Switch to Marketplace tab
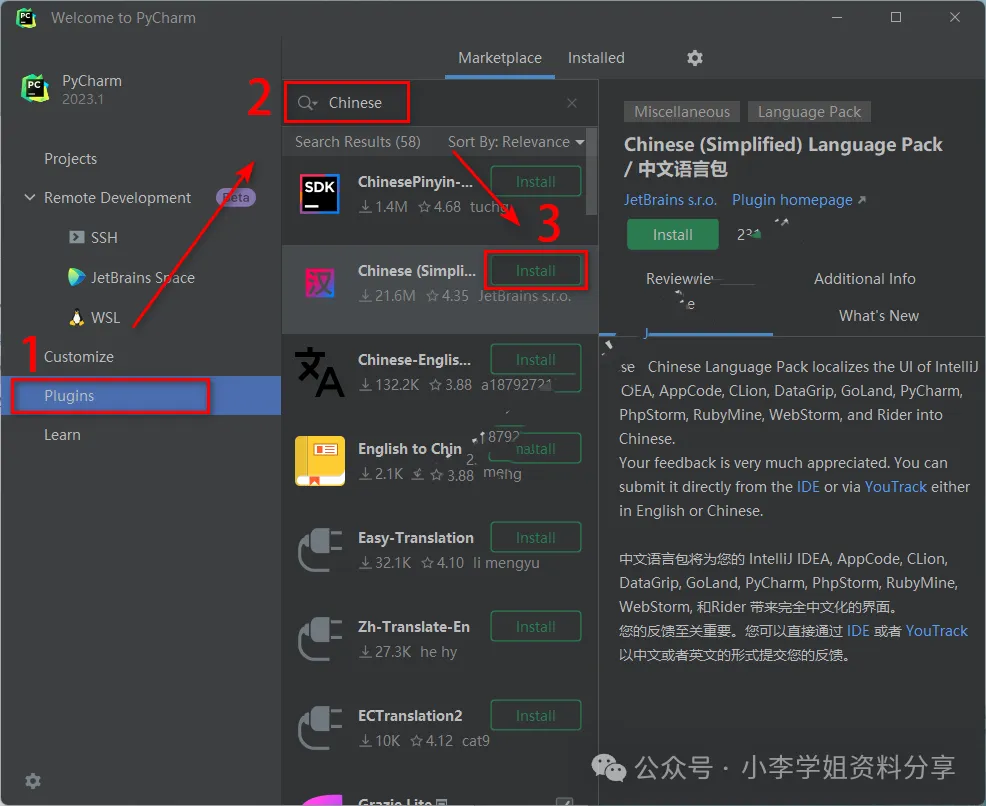This screenshot has height=806, width=986. pos(499,58)
